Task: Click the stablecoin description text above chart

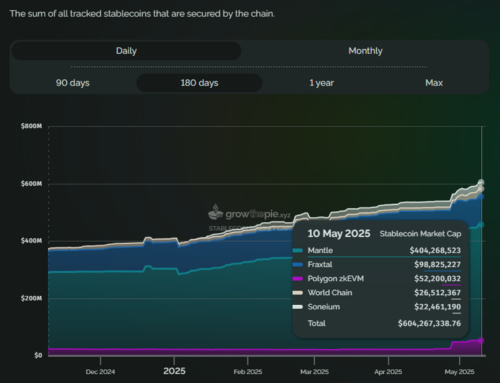Action: tap(142, 14)
